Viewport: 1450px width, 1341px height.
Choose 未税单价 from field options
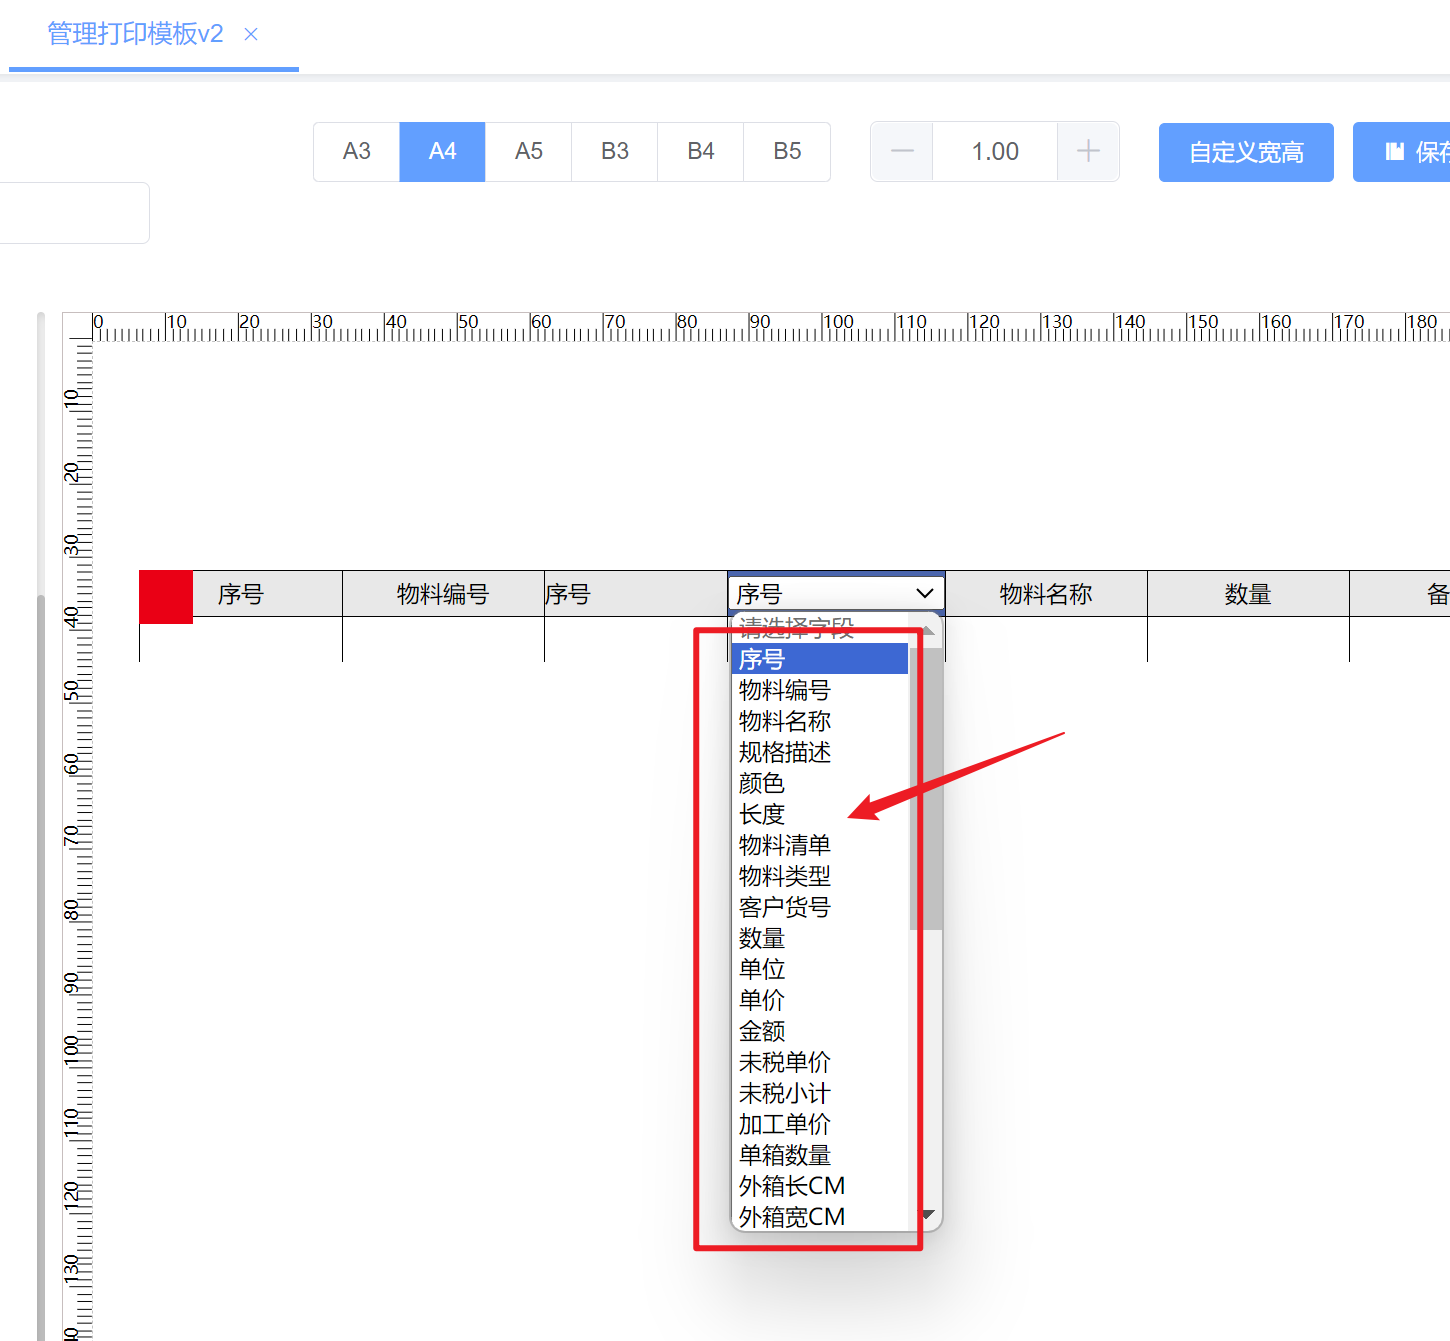click(784, 1062)
